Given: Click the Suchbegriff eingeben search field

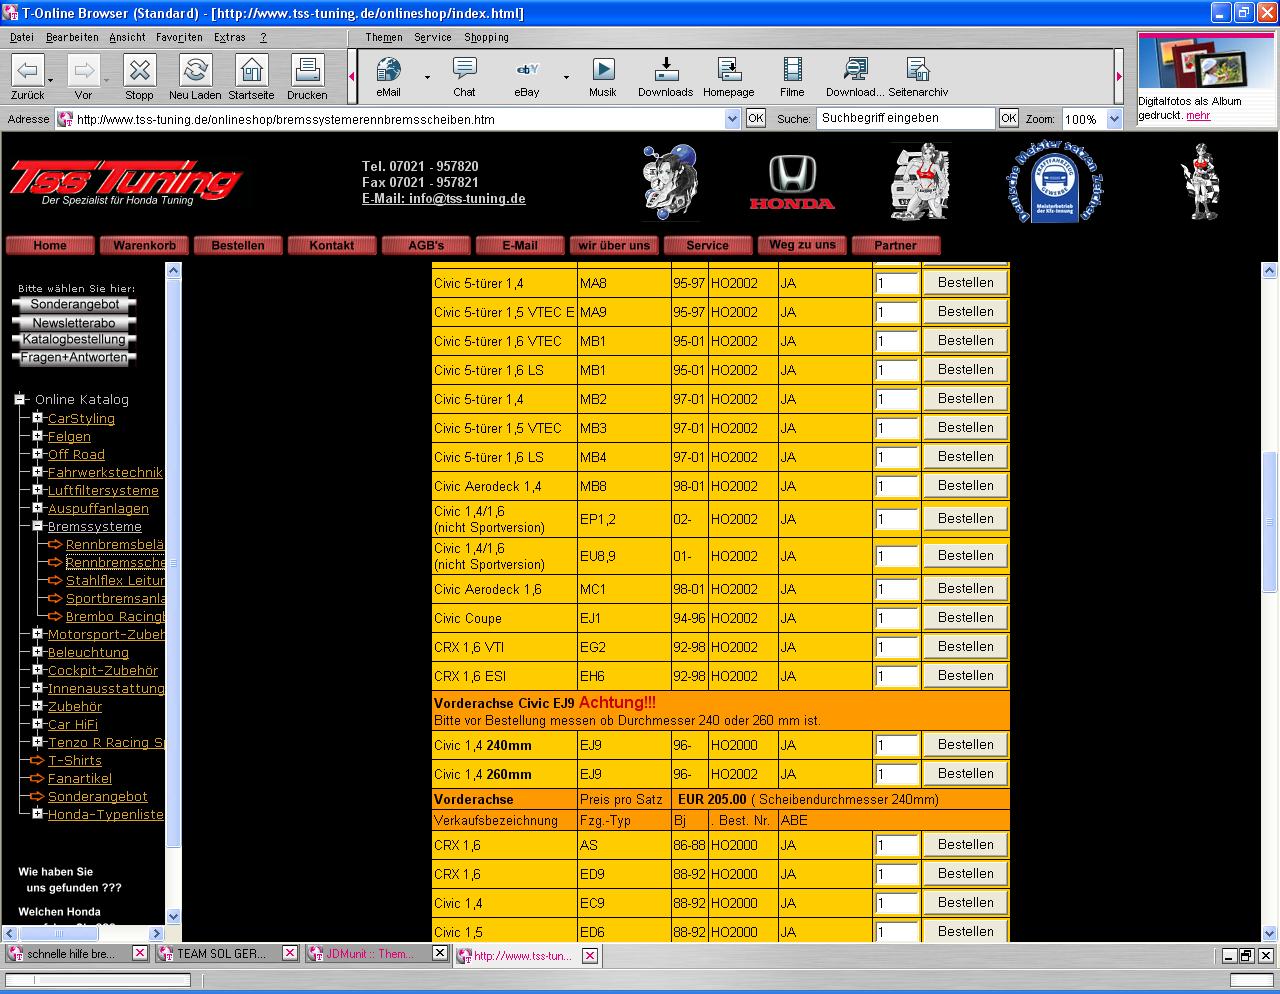Looking at the screenshot, I should [x=905, y=118].
